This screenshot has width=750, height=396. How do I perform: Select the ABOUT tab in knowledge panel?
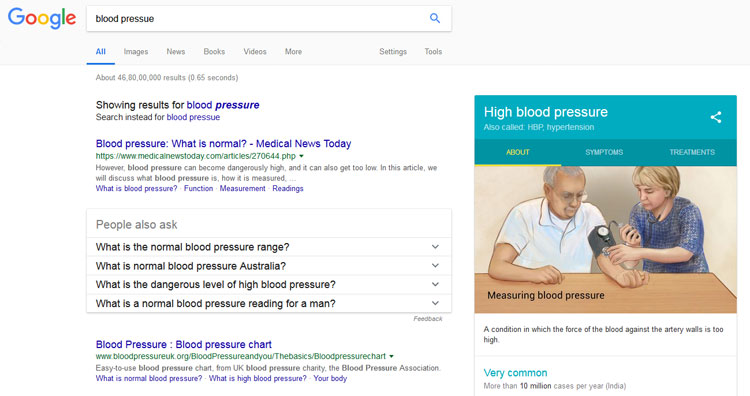pos(518,152)
